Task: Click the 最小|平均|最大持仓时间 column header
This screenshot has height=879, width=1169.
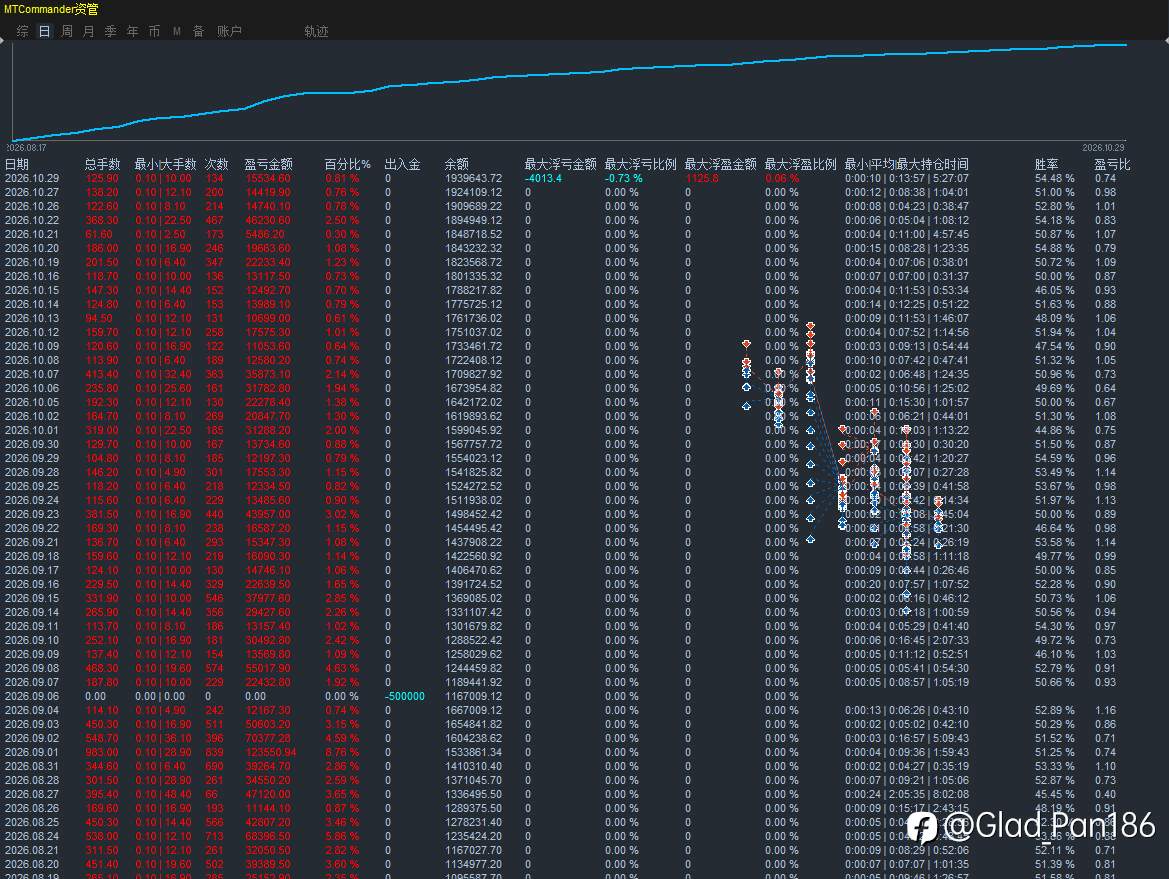Action: tap(907, 164)
